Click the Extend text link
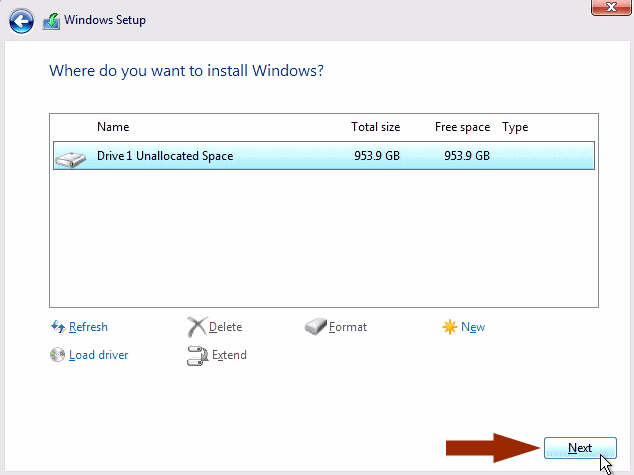The height and width of the screenshot is (475, 634). pos(229,355)
